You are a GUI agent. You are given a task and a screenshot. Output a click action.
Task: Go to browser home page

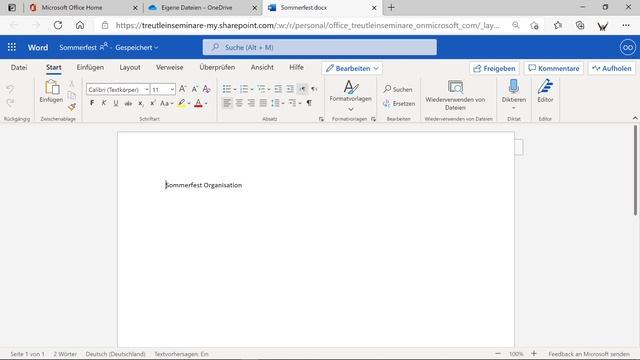80,25
